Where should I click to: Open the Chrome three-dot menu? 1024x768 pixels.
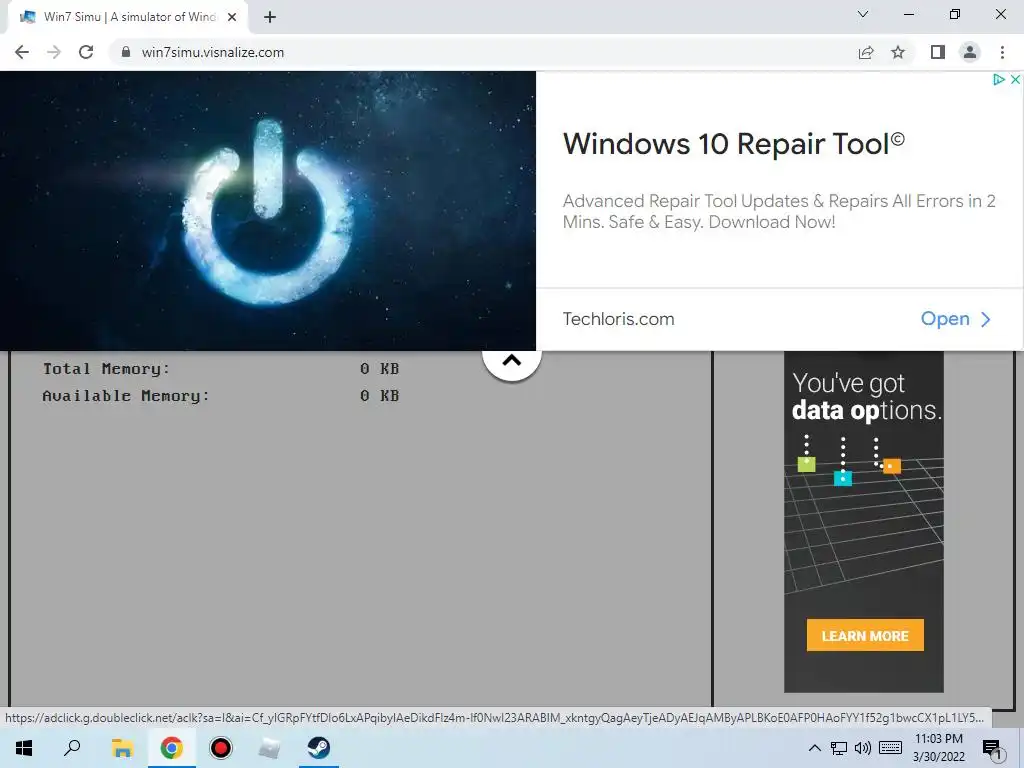(x=1002, y=52)
